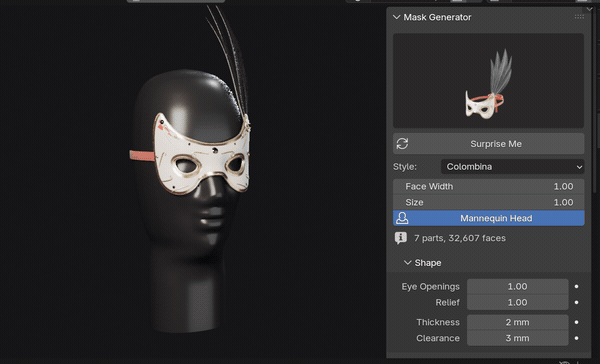Click the '7 parts, 32,607 faces' text
This screenshot has width=600, height=364.
pos(460,238)
